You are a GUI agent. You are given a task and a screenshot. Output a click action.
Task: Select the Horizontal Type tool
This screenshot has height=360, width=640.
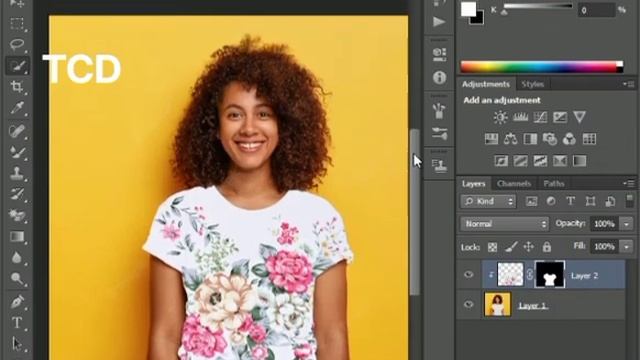(x=17, y=323)
